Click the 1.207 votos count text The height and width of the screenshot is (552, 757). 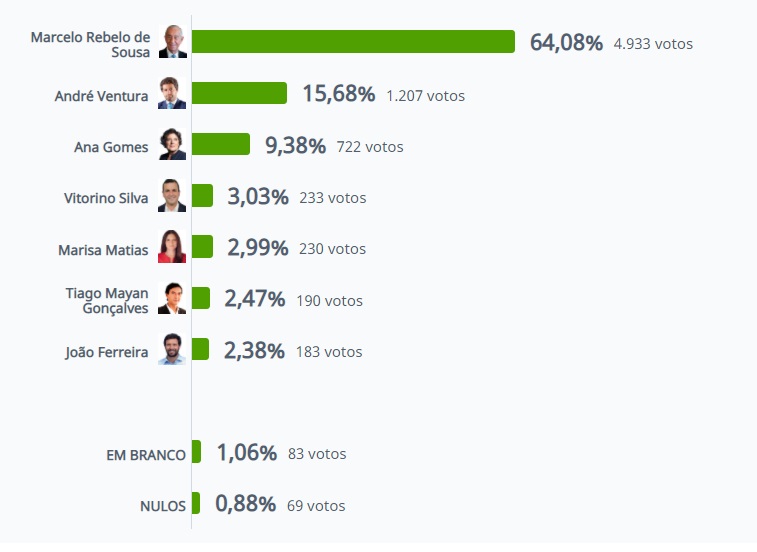(425, 96)
